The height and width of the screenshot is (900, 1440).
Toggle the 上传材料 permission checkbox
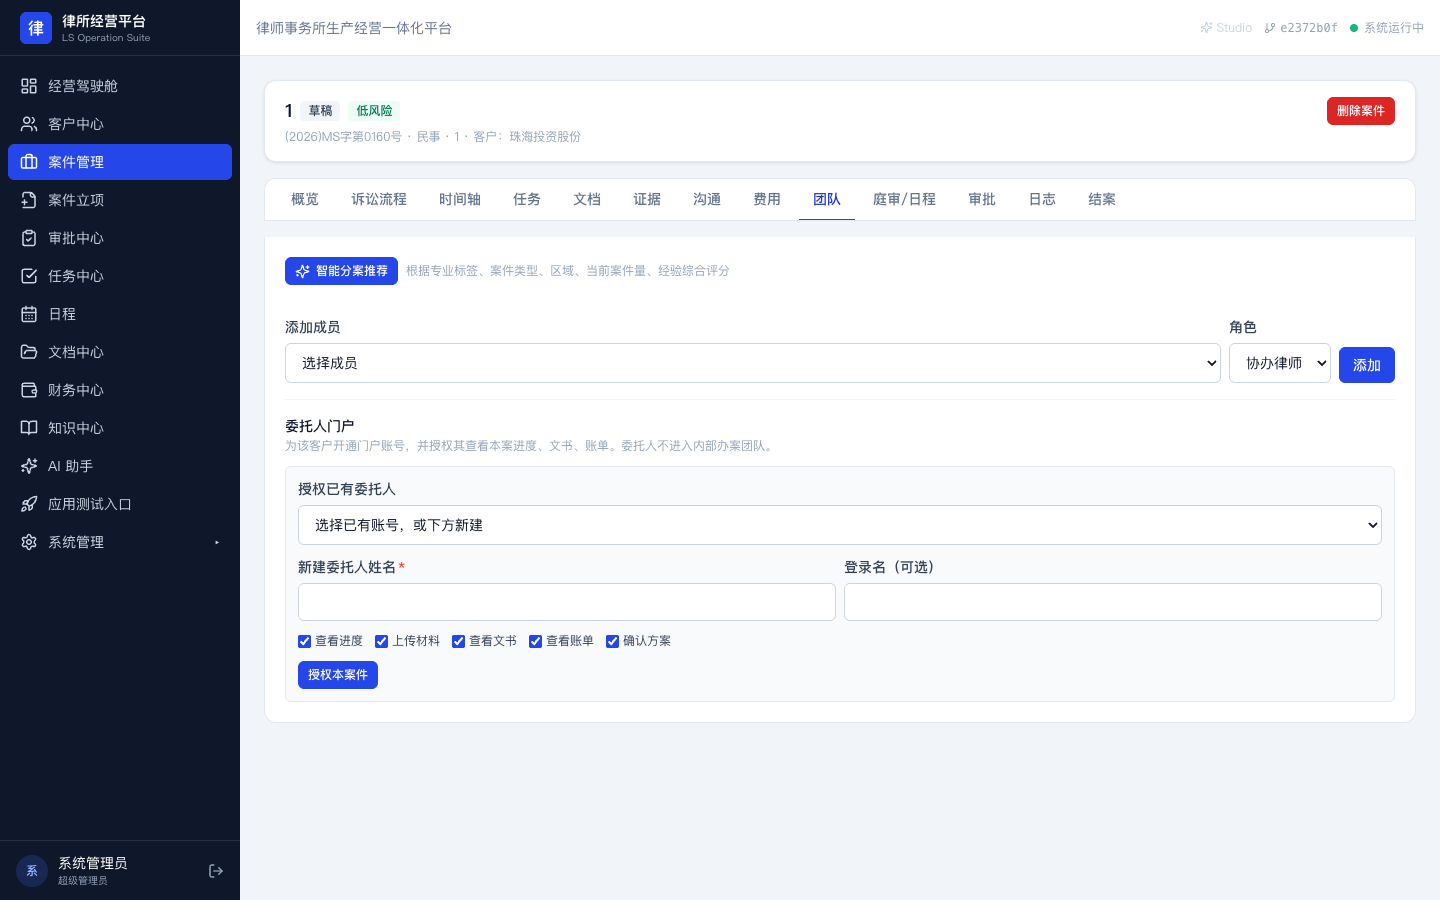point(381,641)
